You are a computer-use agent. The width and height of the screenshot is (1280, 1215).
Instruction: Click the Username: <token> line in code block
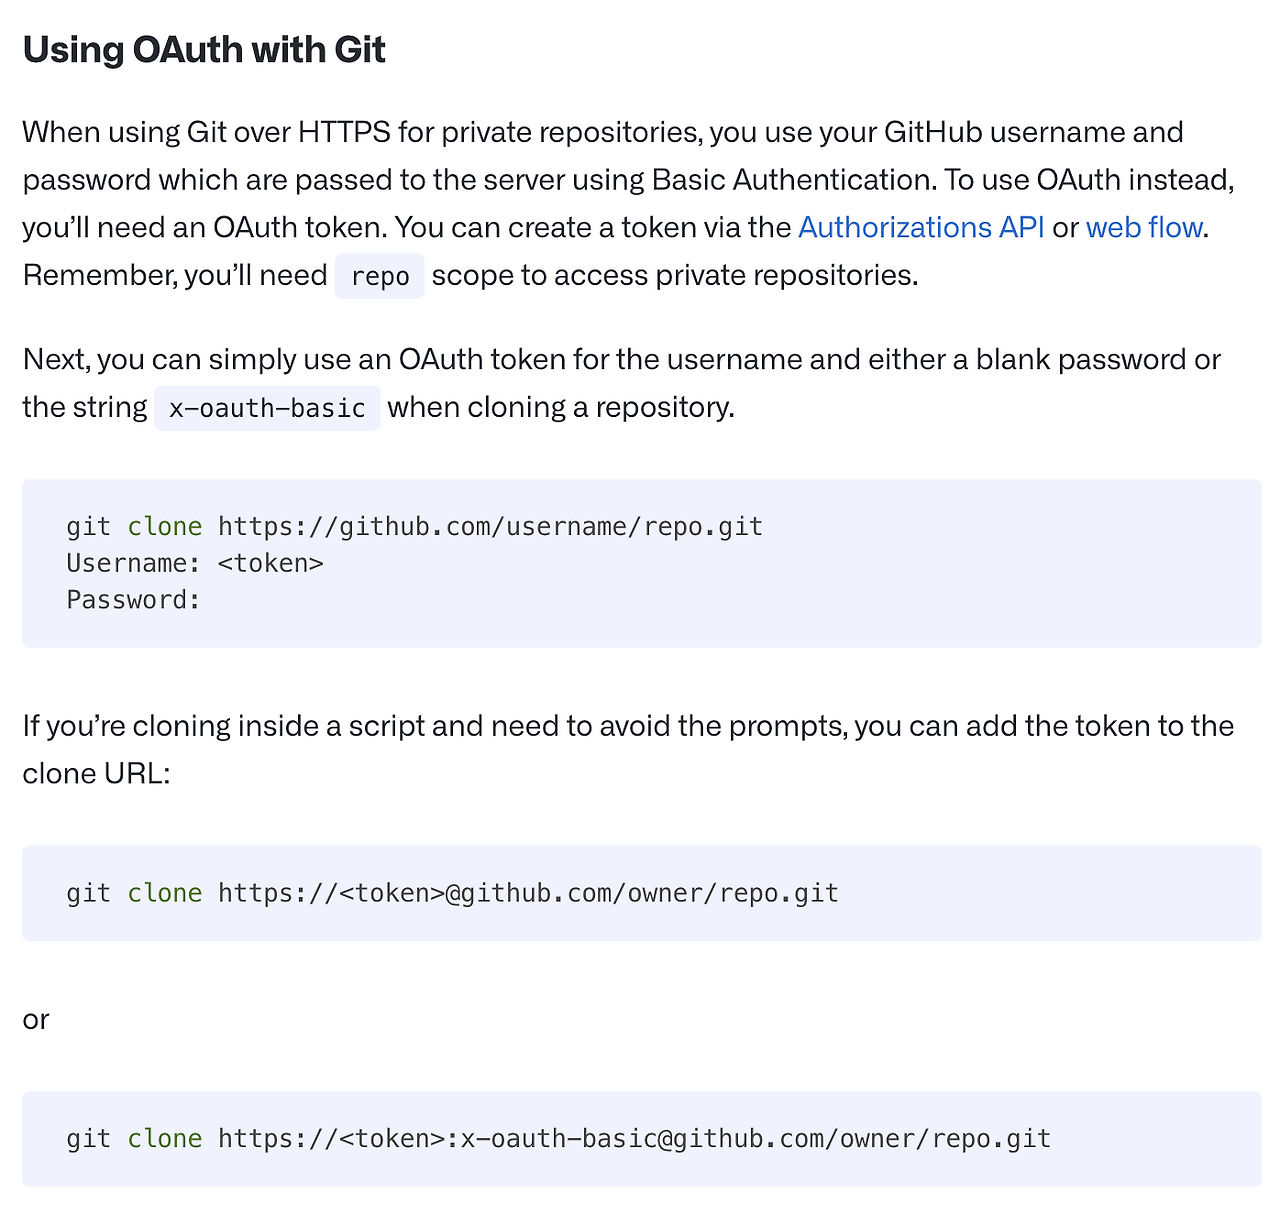195,563
